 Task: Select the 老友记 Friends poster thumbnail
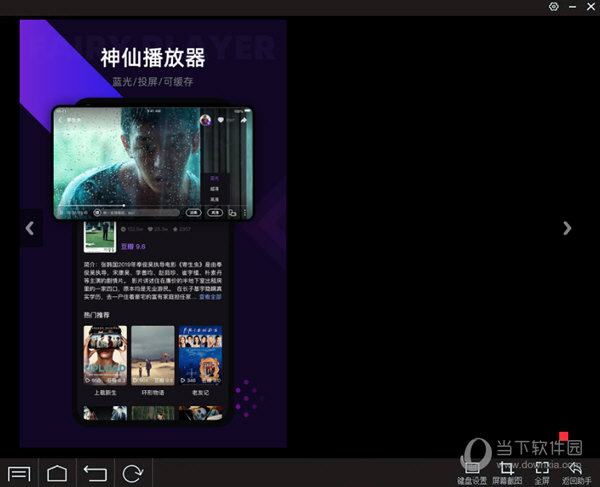click(x=201, y=355)
